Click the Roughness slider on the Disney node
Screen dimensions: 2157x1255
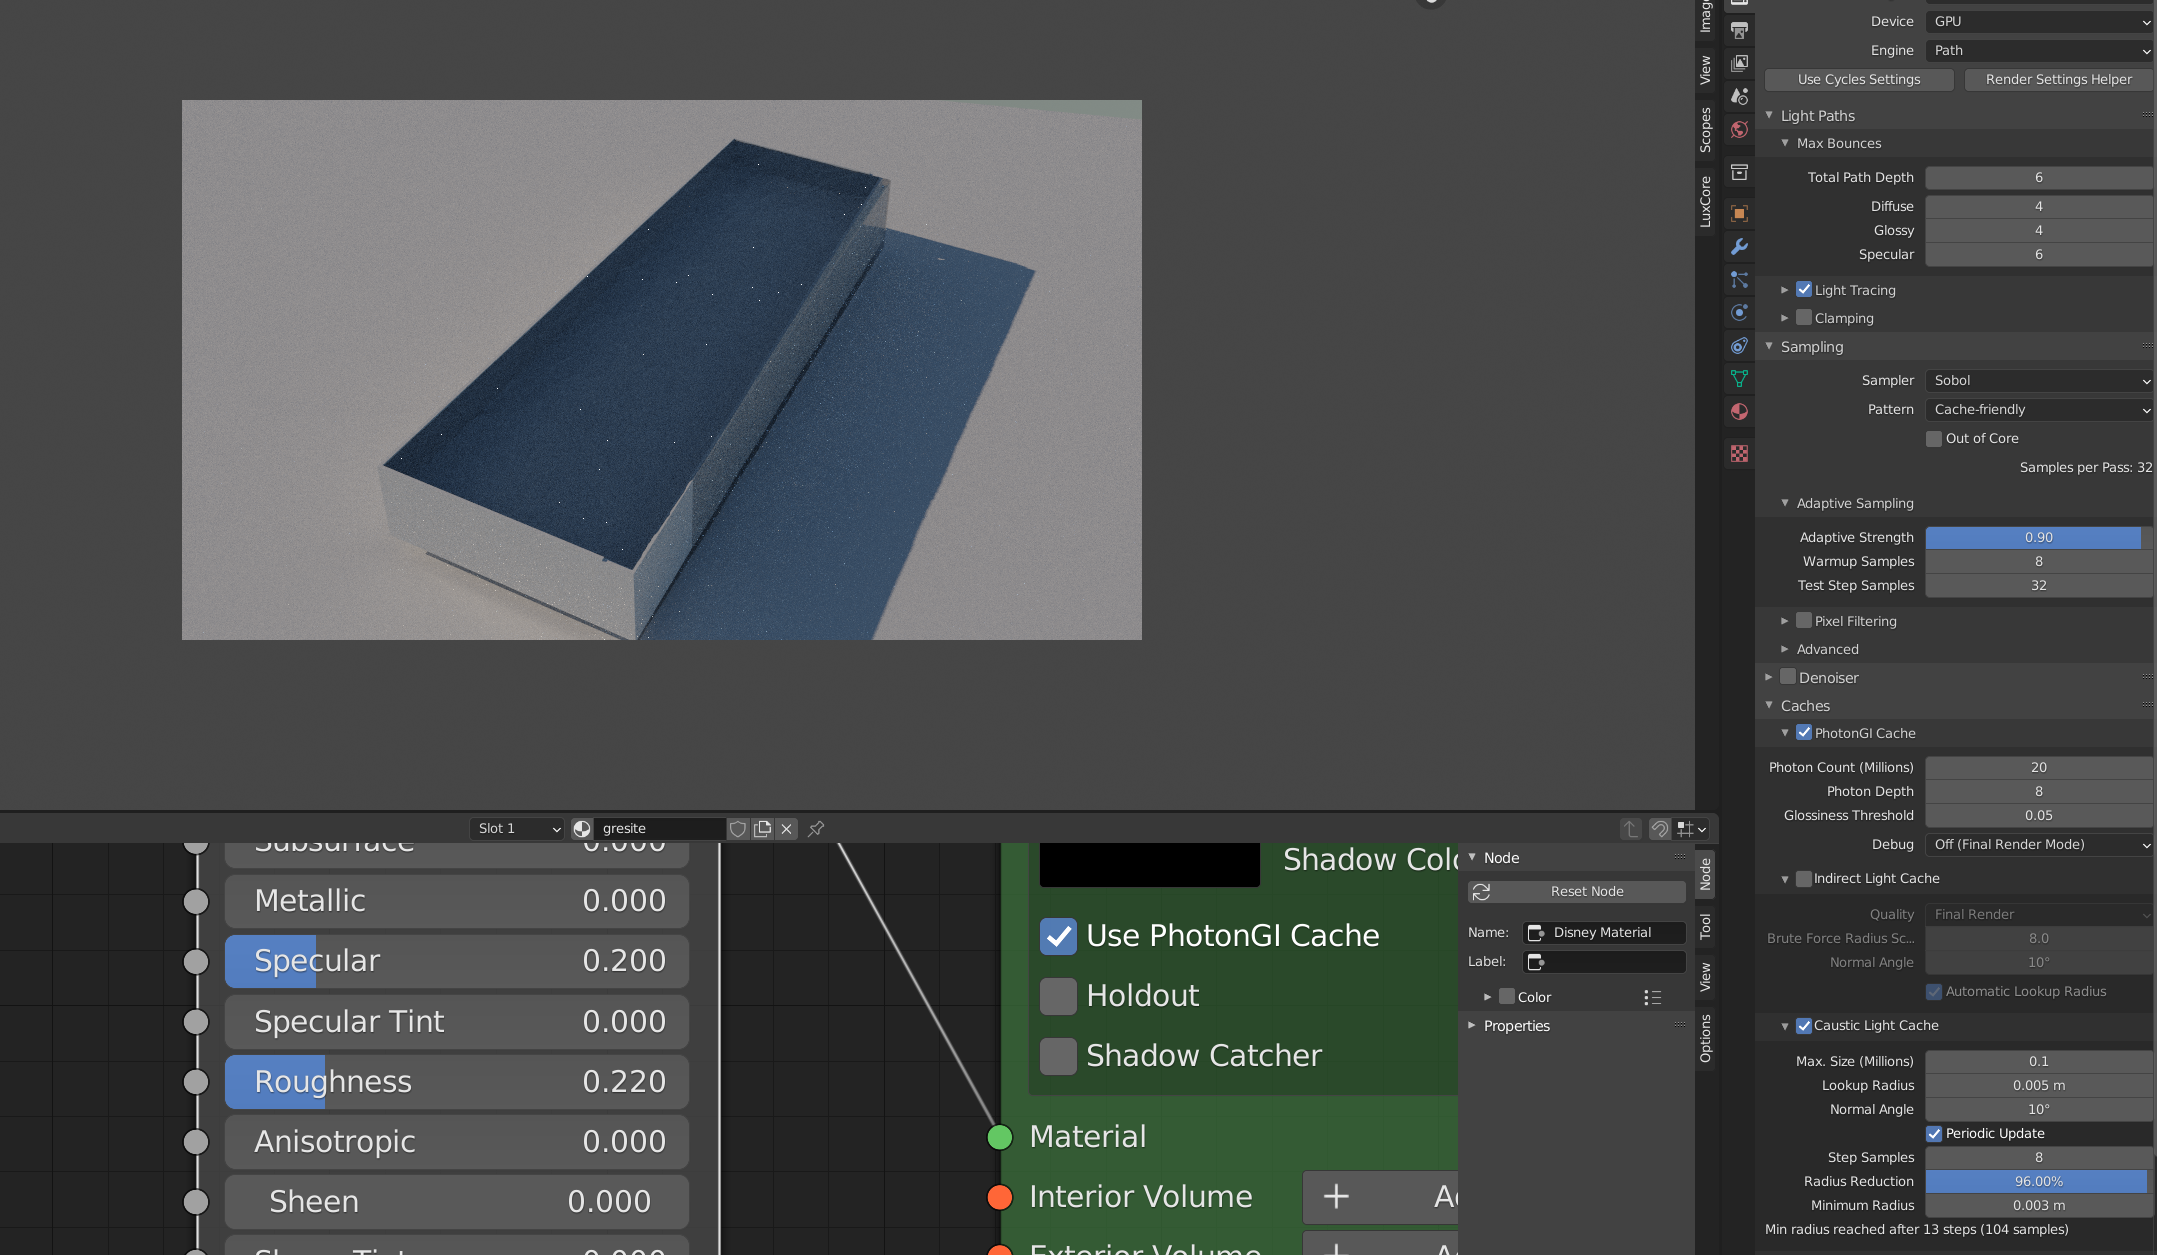coord(456,1082)
